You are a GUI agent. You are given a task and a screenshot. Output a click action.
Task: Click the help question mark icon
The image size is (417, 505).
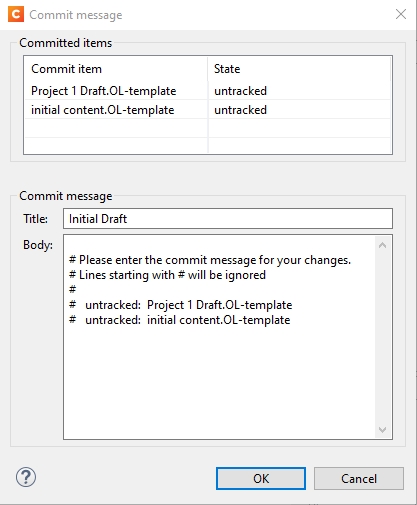tap(26, 477)
